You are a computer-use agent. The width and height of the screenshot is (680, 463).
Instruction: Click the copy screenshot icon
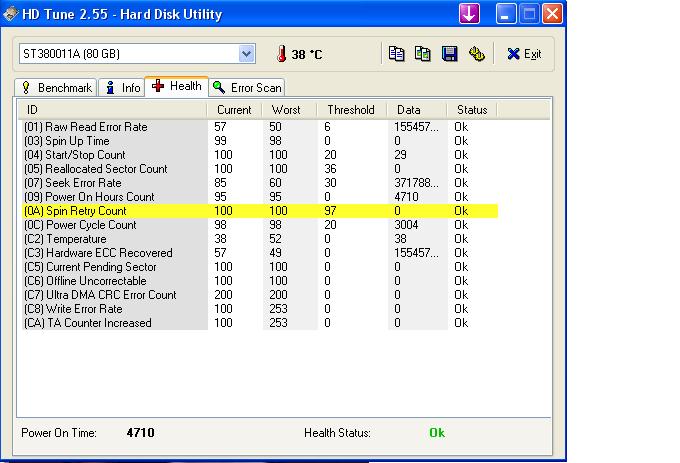[423, 54]
